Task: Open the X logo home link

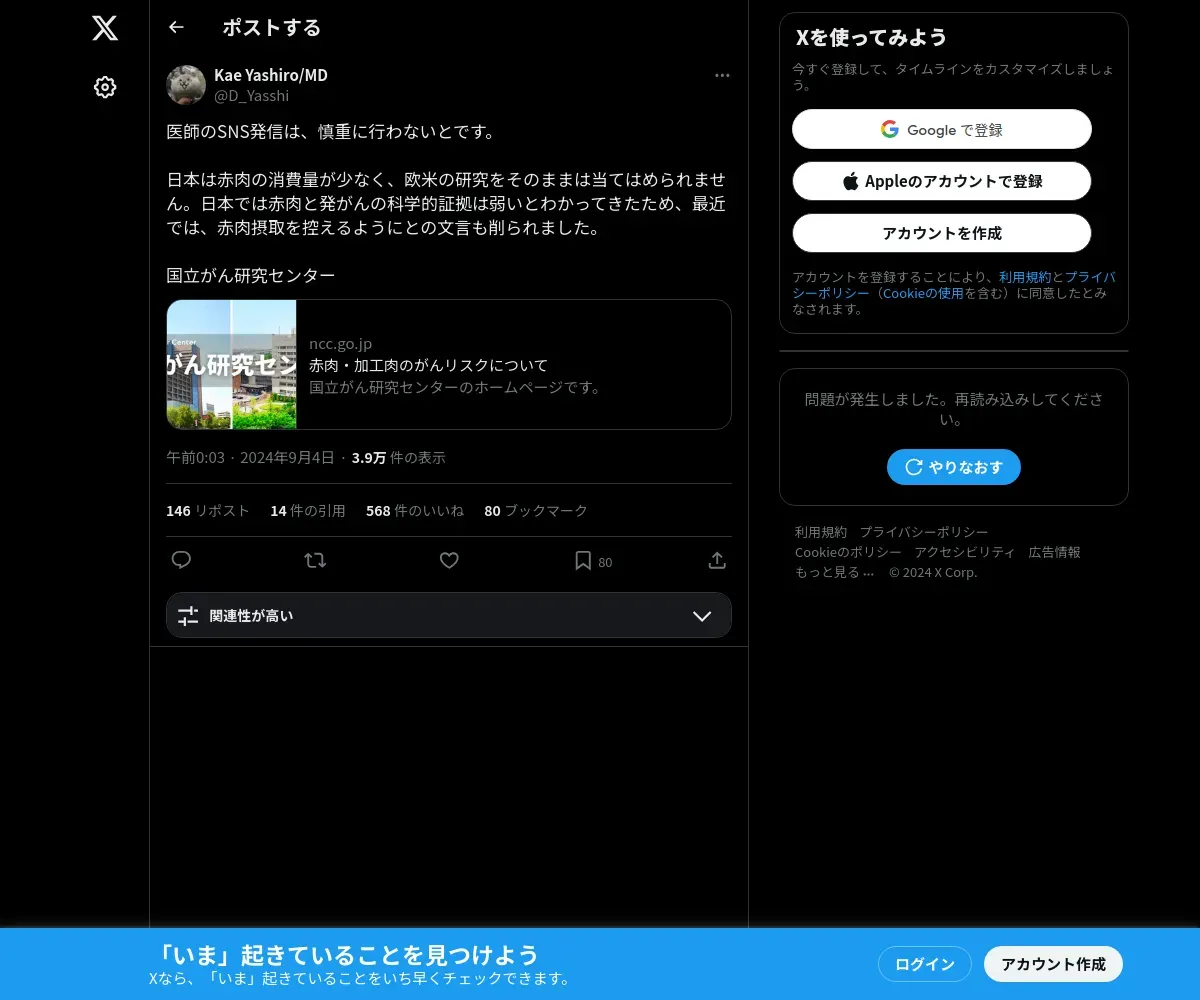Action: coord(105,28)
